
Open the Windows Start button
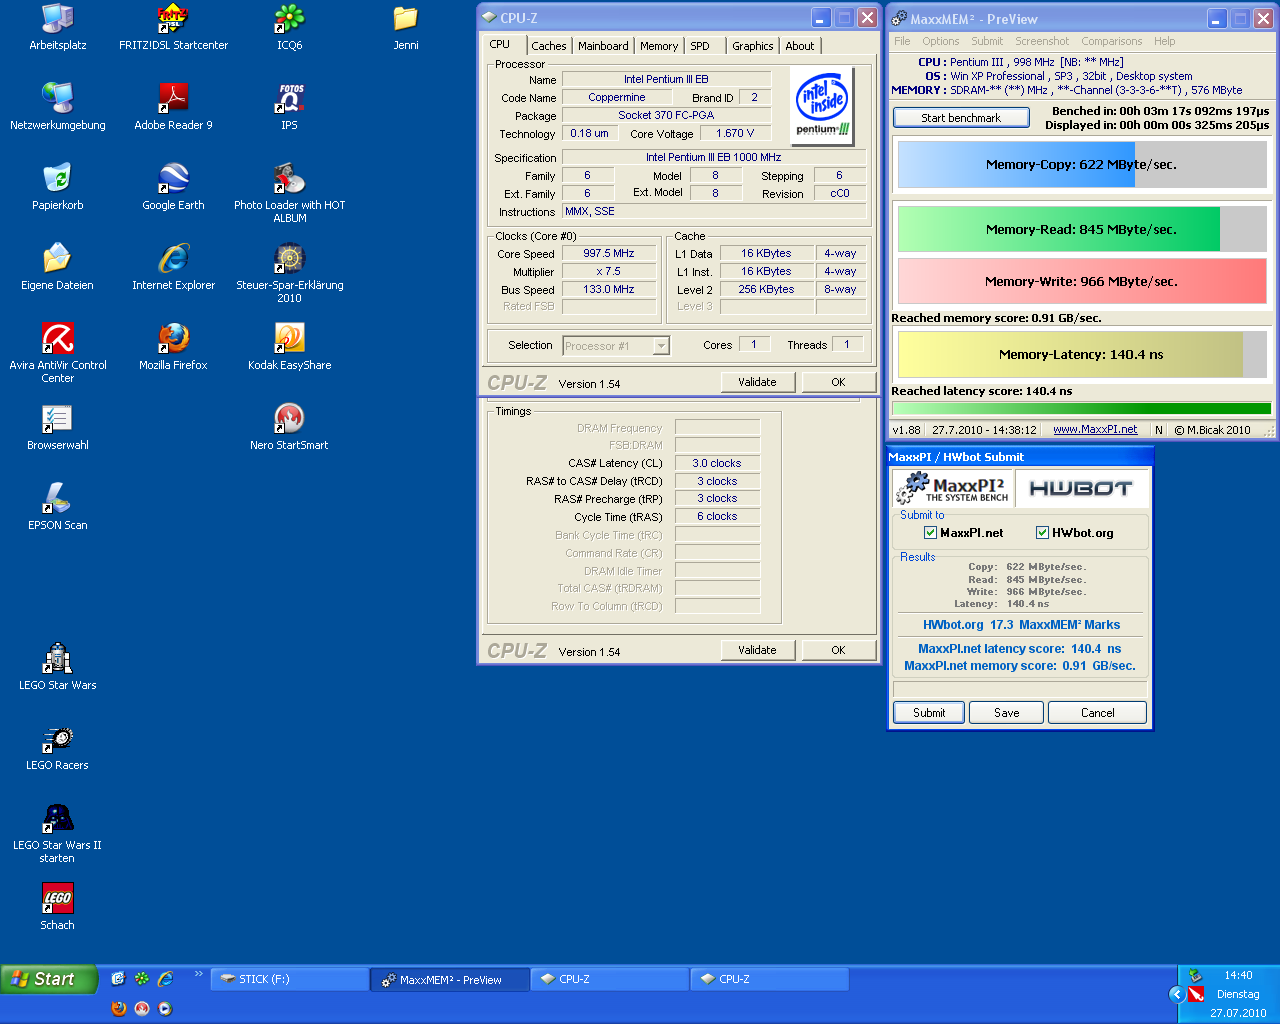click(49, 979)
